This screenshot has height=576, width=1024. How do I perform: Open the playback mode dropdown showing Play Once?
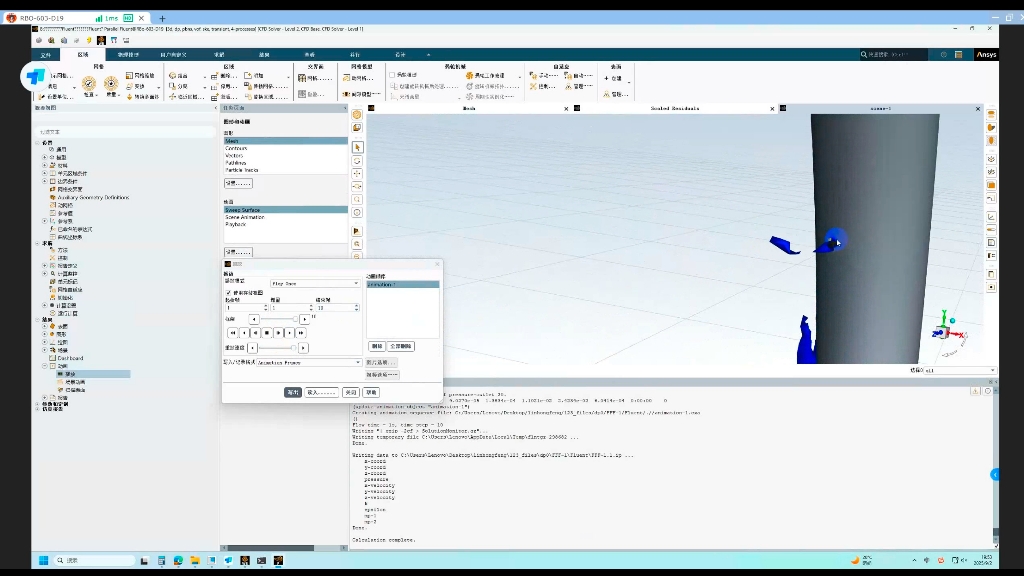click(315, 283)
